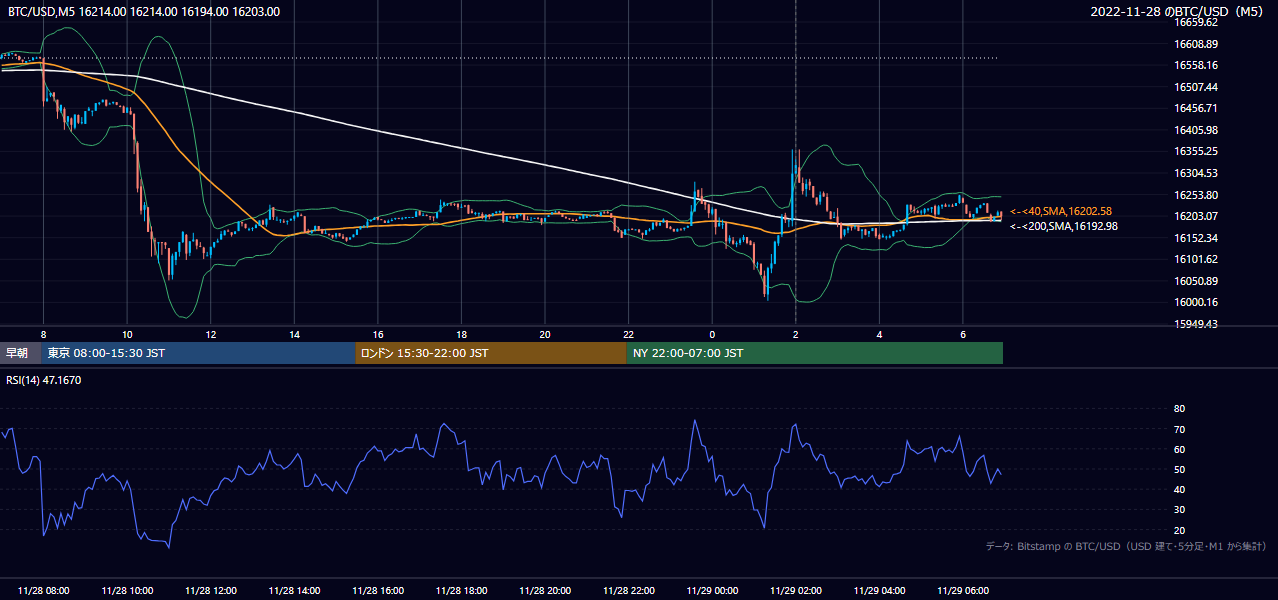Click price axis value 16000.16
This screenshot has height=600, width=1278.
click(x=1198, y=302)
